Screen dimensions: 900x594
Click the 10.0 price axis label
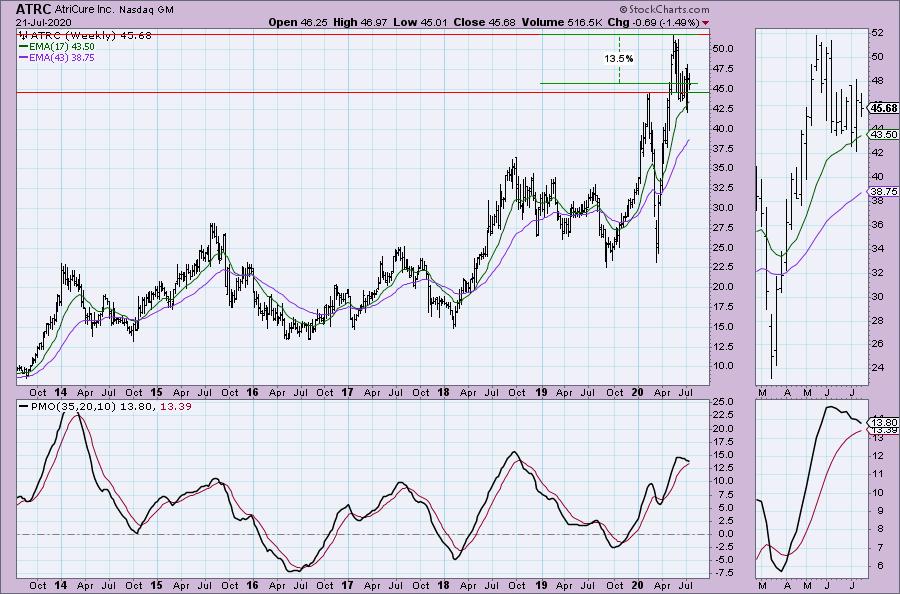(723, 366)
